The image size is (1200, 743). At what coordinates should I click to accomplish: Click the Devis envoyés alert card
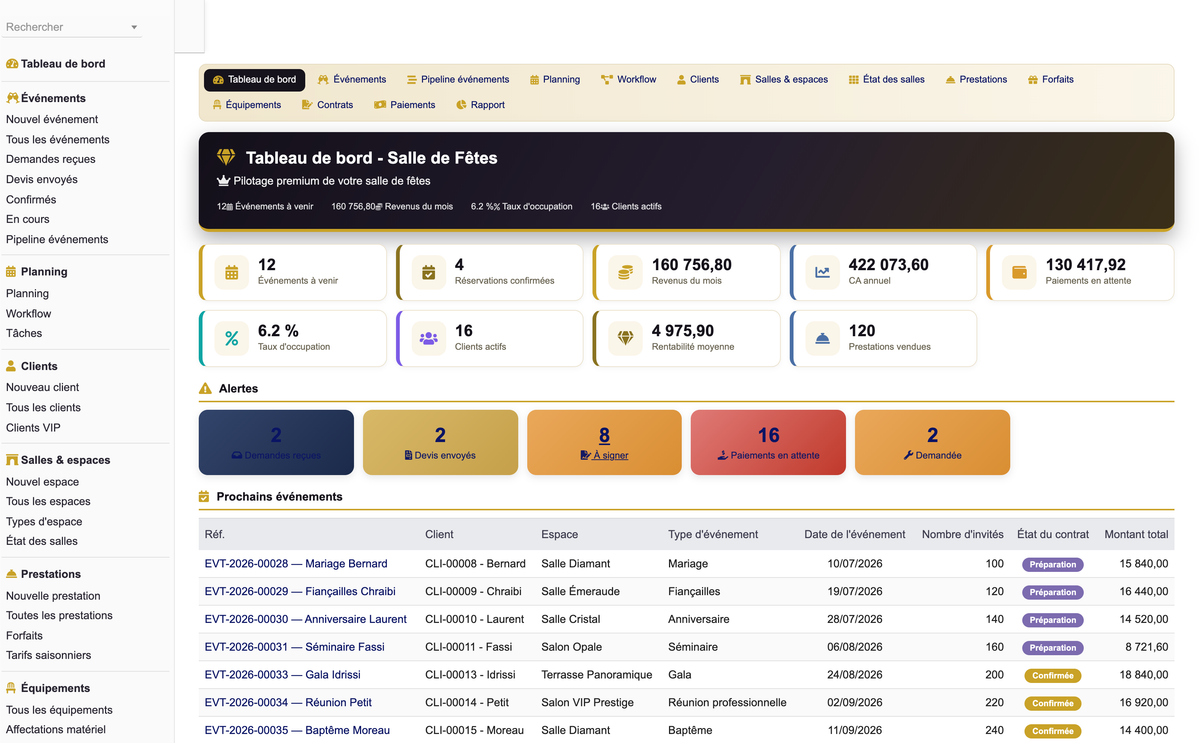click(440, 442)
